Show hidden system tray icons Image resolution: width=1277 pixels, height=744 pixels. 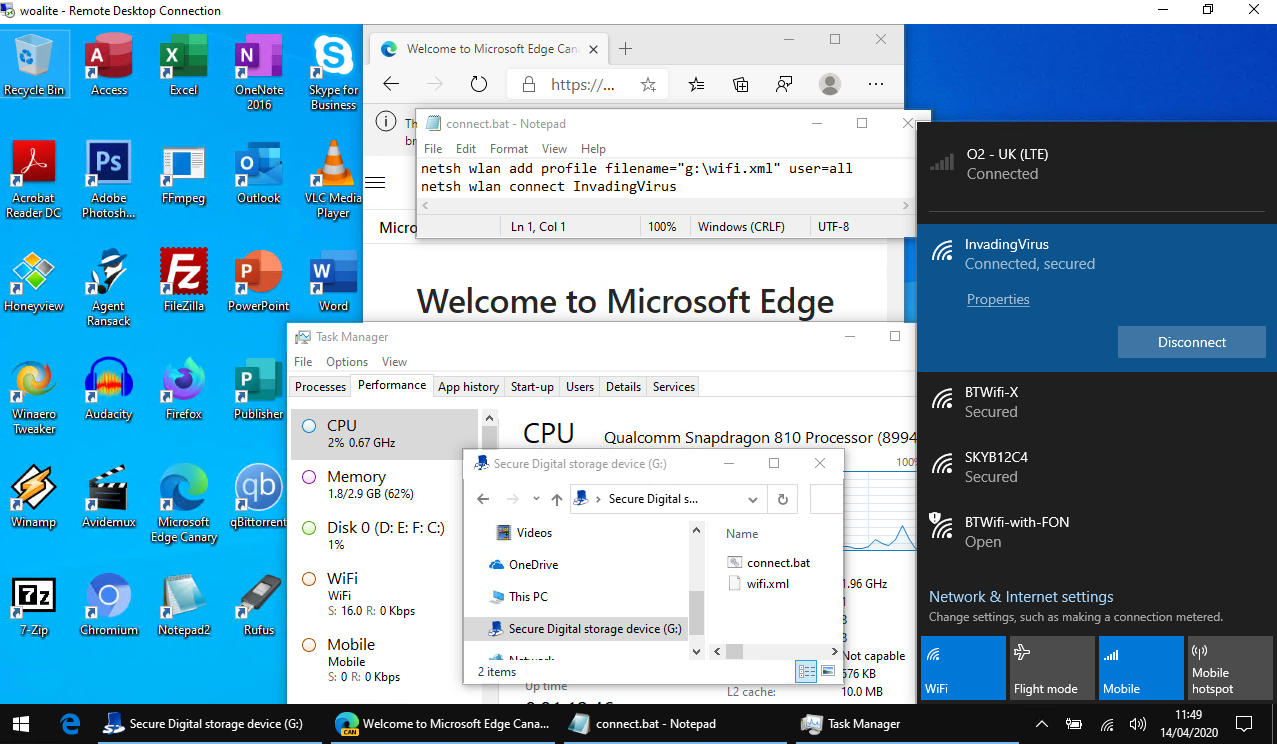point(1041,724)
